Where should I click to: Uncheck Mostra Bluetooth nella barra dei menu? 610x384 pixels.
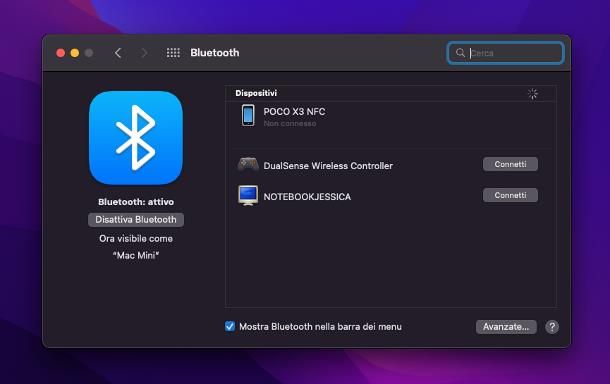230,326
